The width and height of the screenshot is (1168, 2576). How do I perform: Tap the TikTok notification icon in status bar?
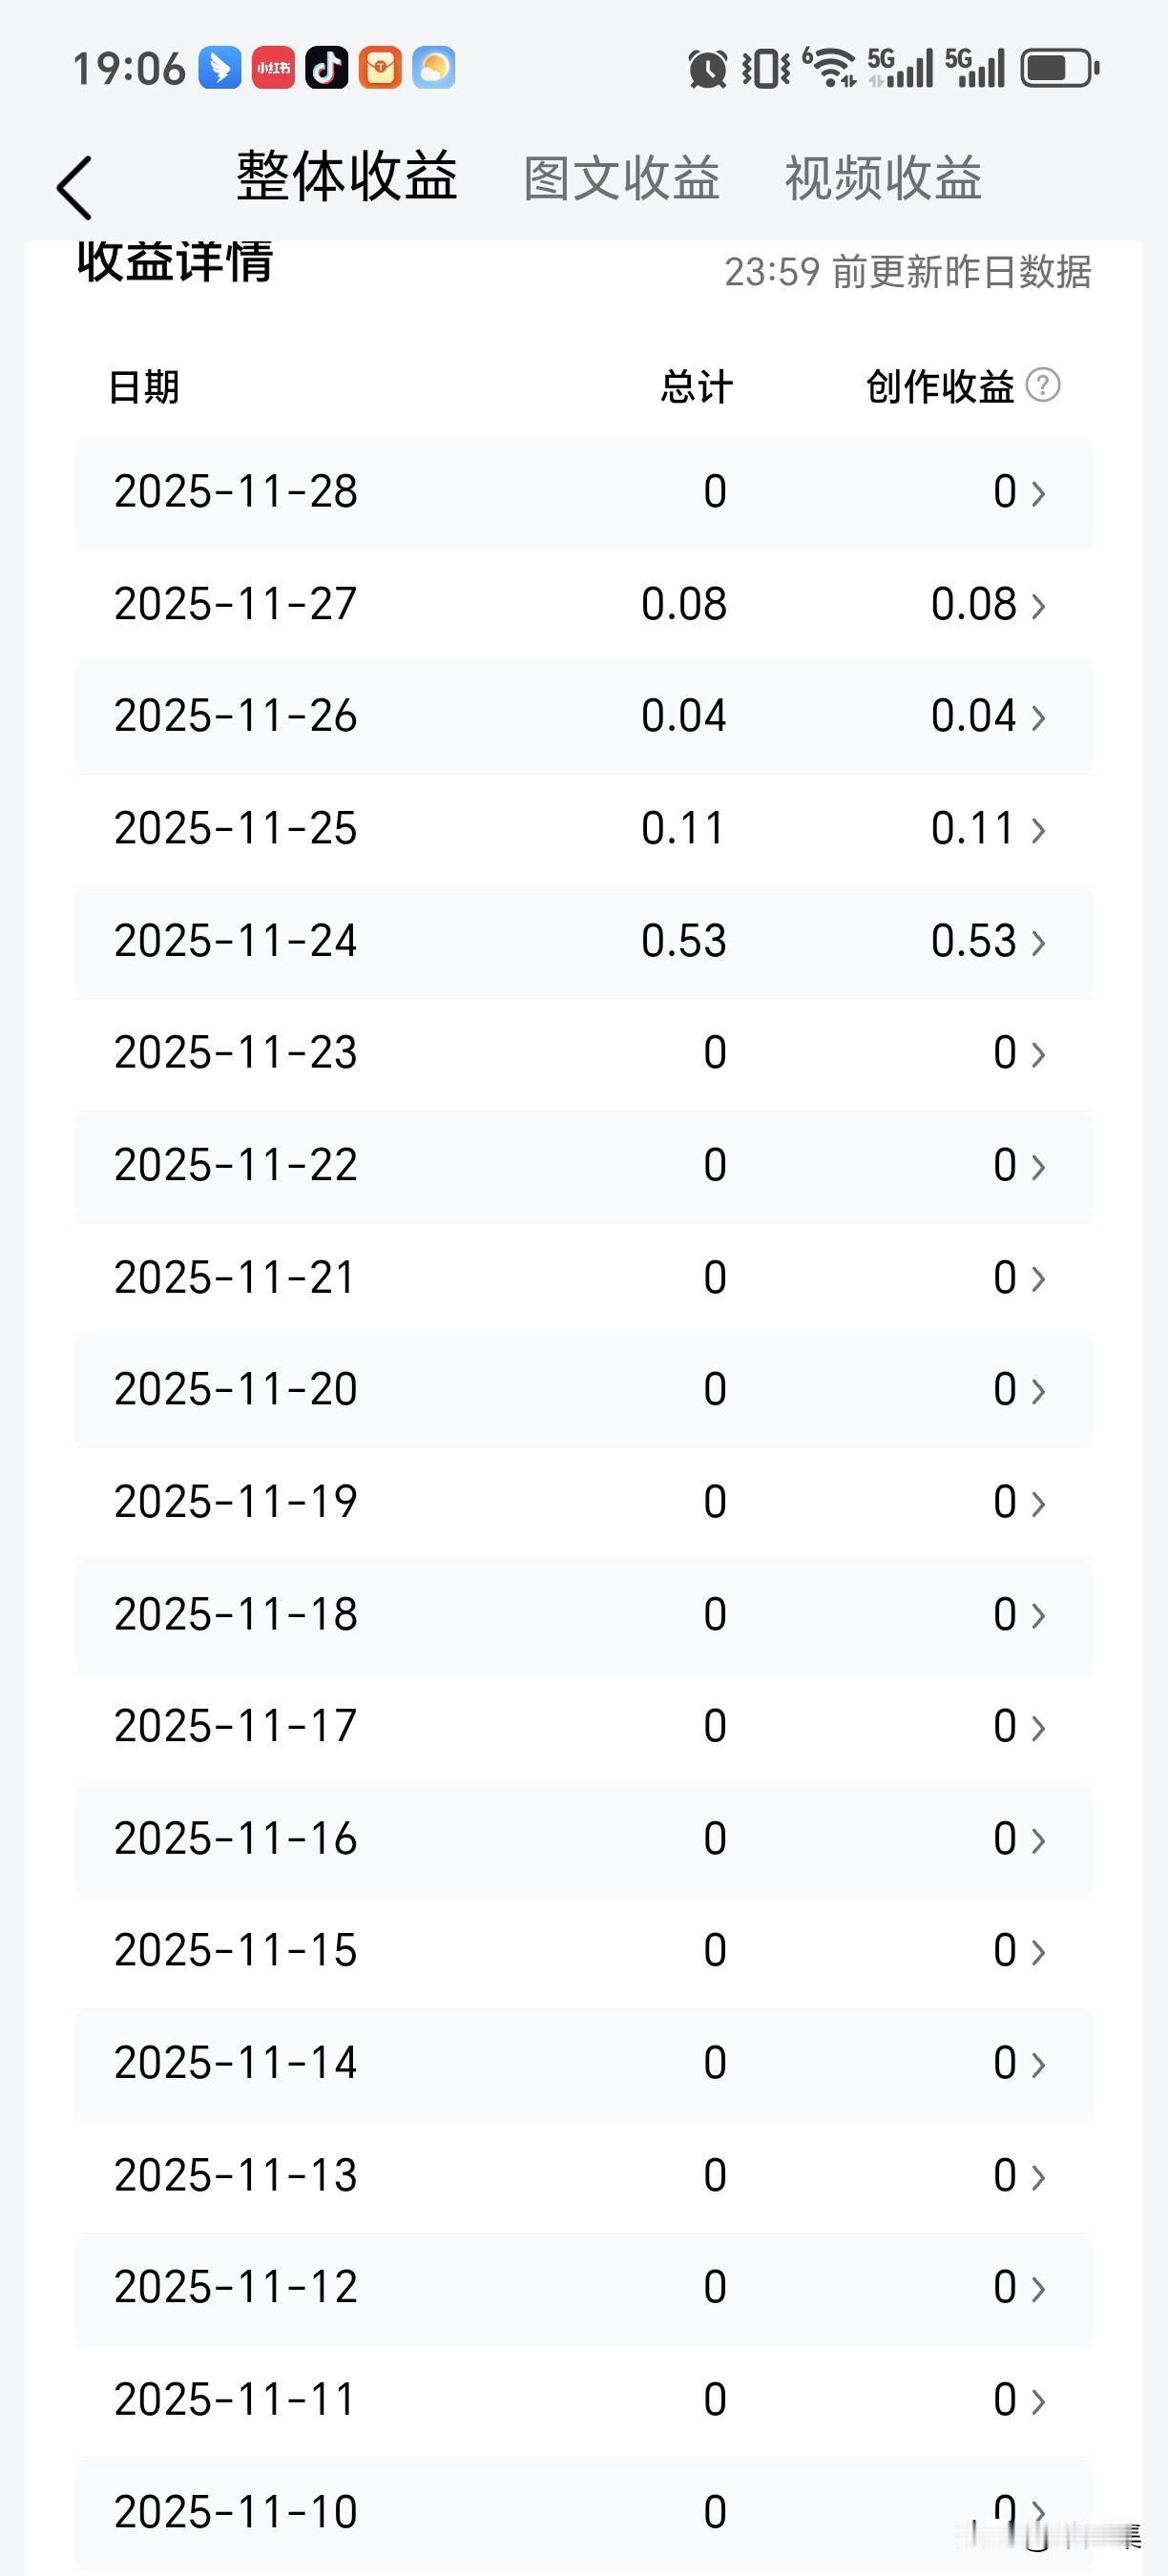(x=327, y=68)
